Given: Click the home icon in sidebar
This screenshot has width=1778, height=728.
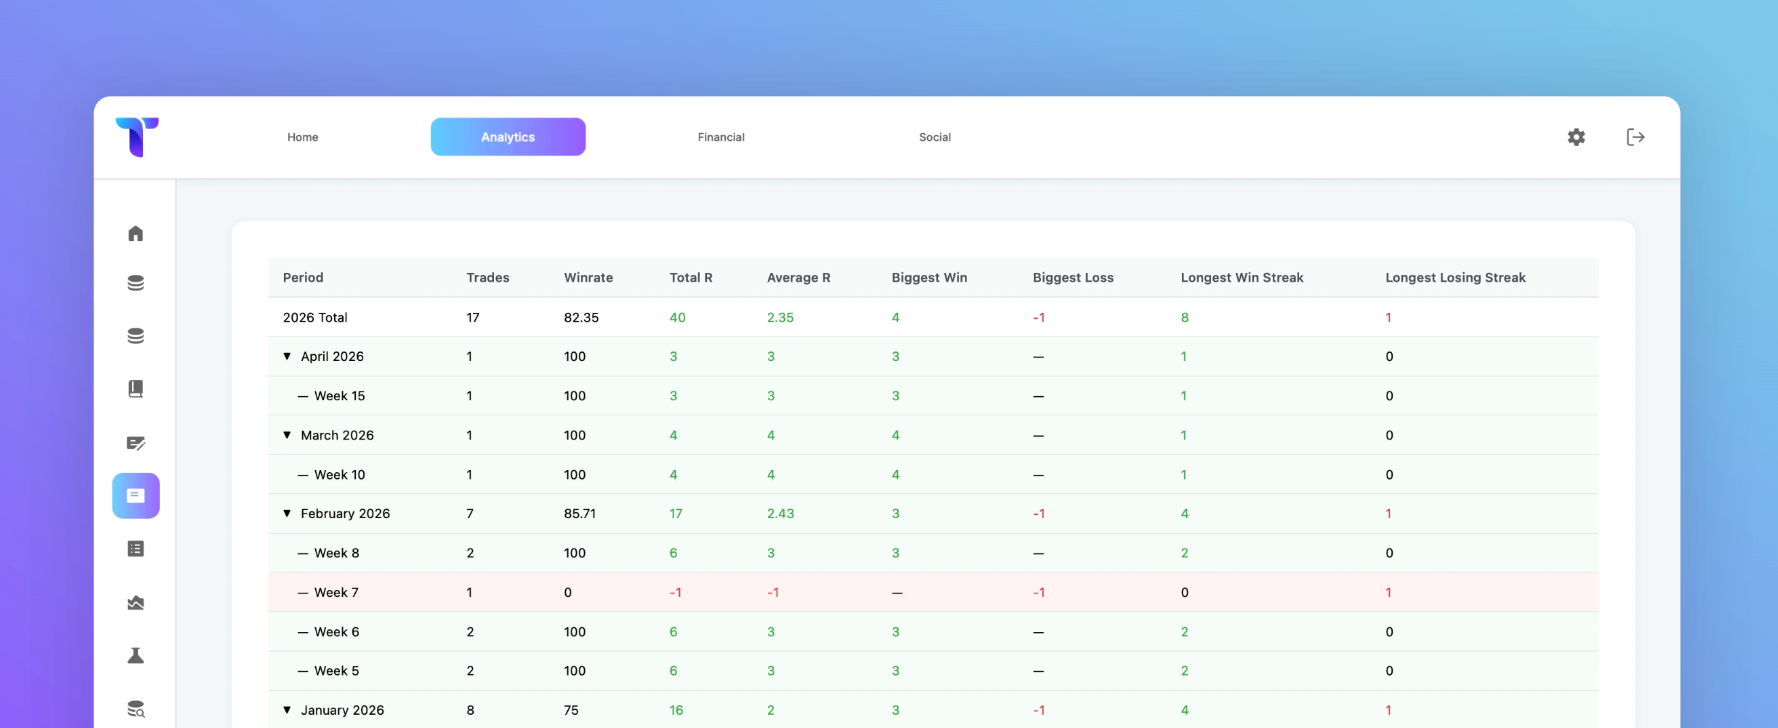Looking at the screenshot, I should [x=136, y=233].
